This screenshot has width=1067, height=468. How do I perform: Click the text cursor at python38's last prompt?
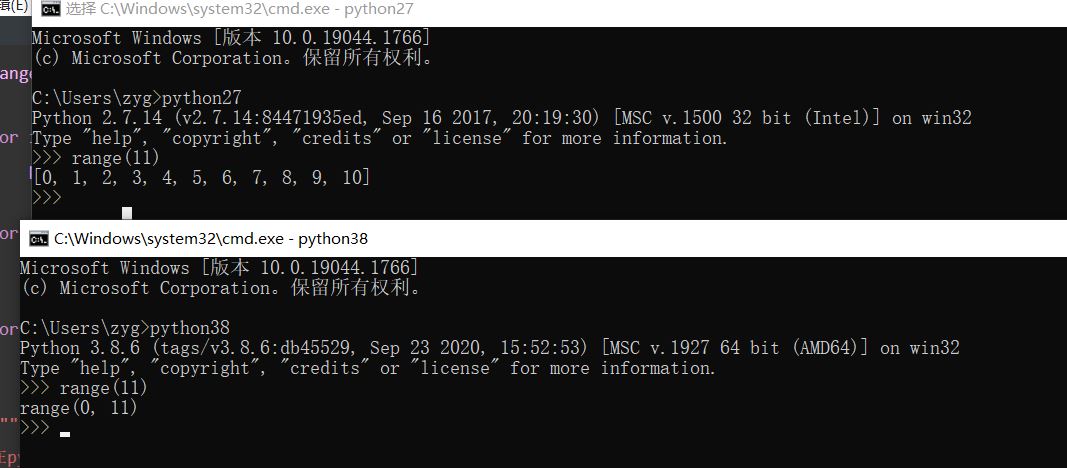(x=65, y=434)
